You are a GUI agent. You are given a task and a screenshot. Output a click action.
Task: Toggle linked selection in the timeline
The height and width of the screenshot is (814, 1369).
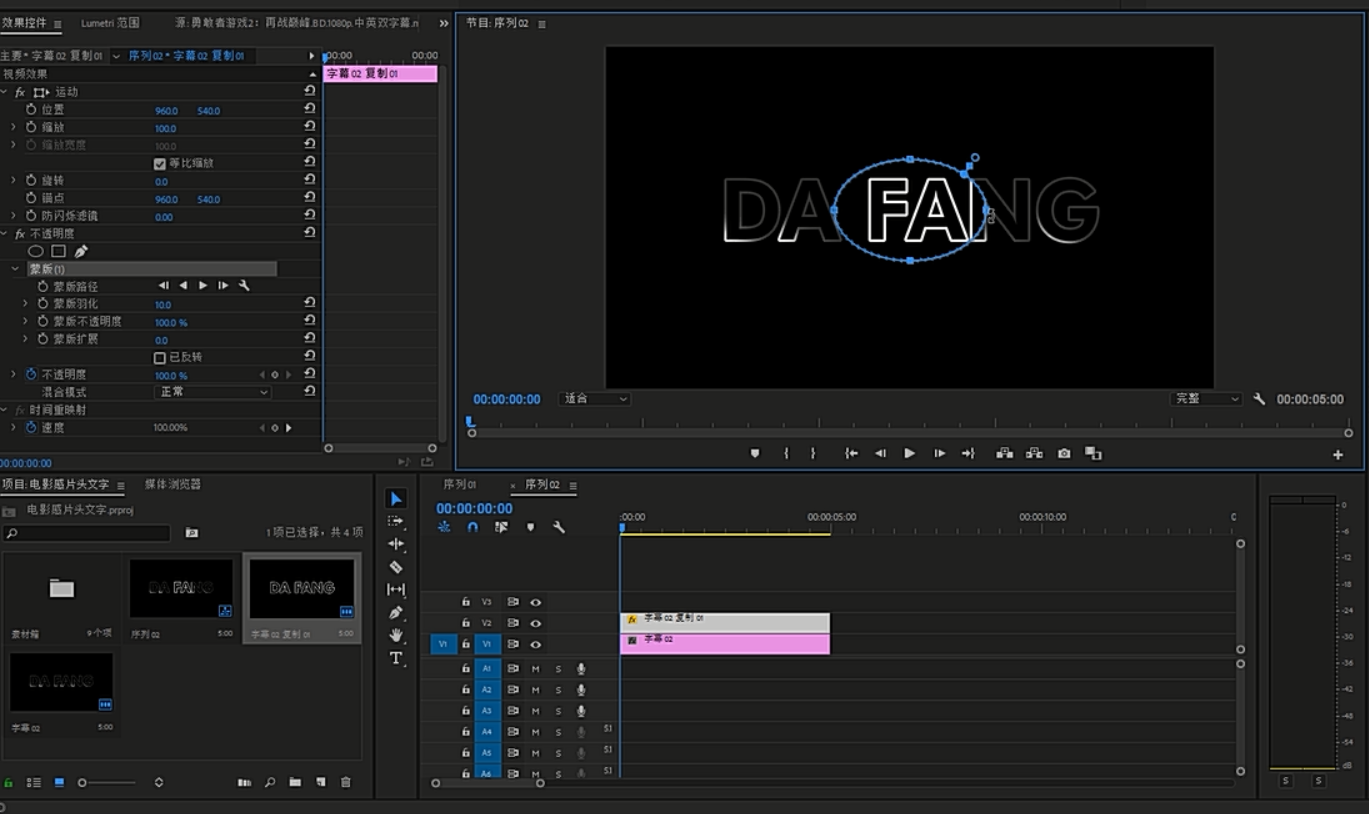[501, 527]
